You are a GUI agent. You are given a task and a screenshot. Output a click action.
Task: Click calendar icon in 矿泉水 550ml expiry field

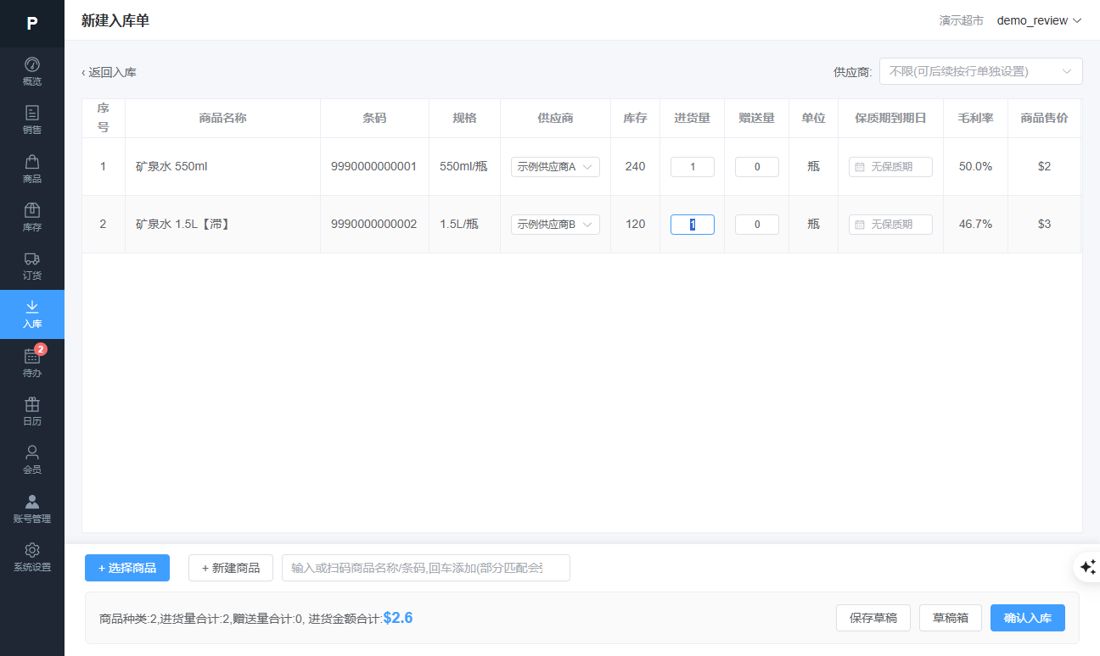click(x=859, y=167)
